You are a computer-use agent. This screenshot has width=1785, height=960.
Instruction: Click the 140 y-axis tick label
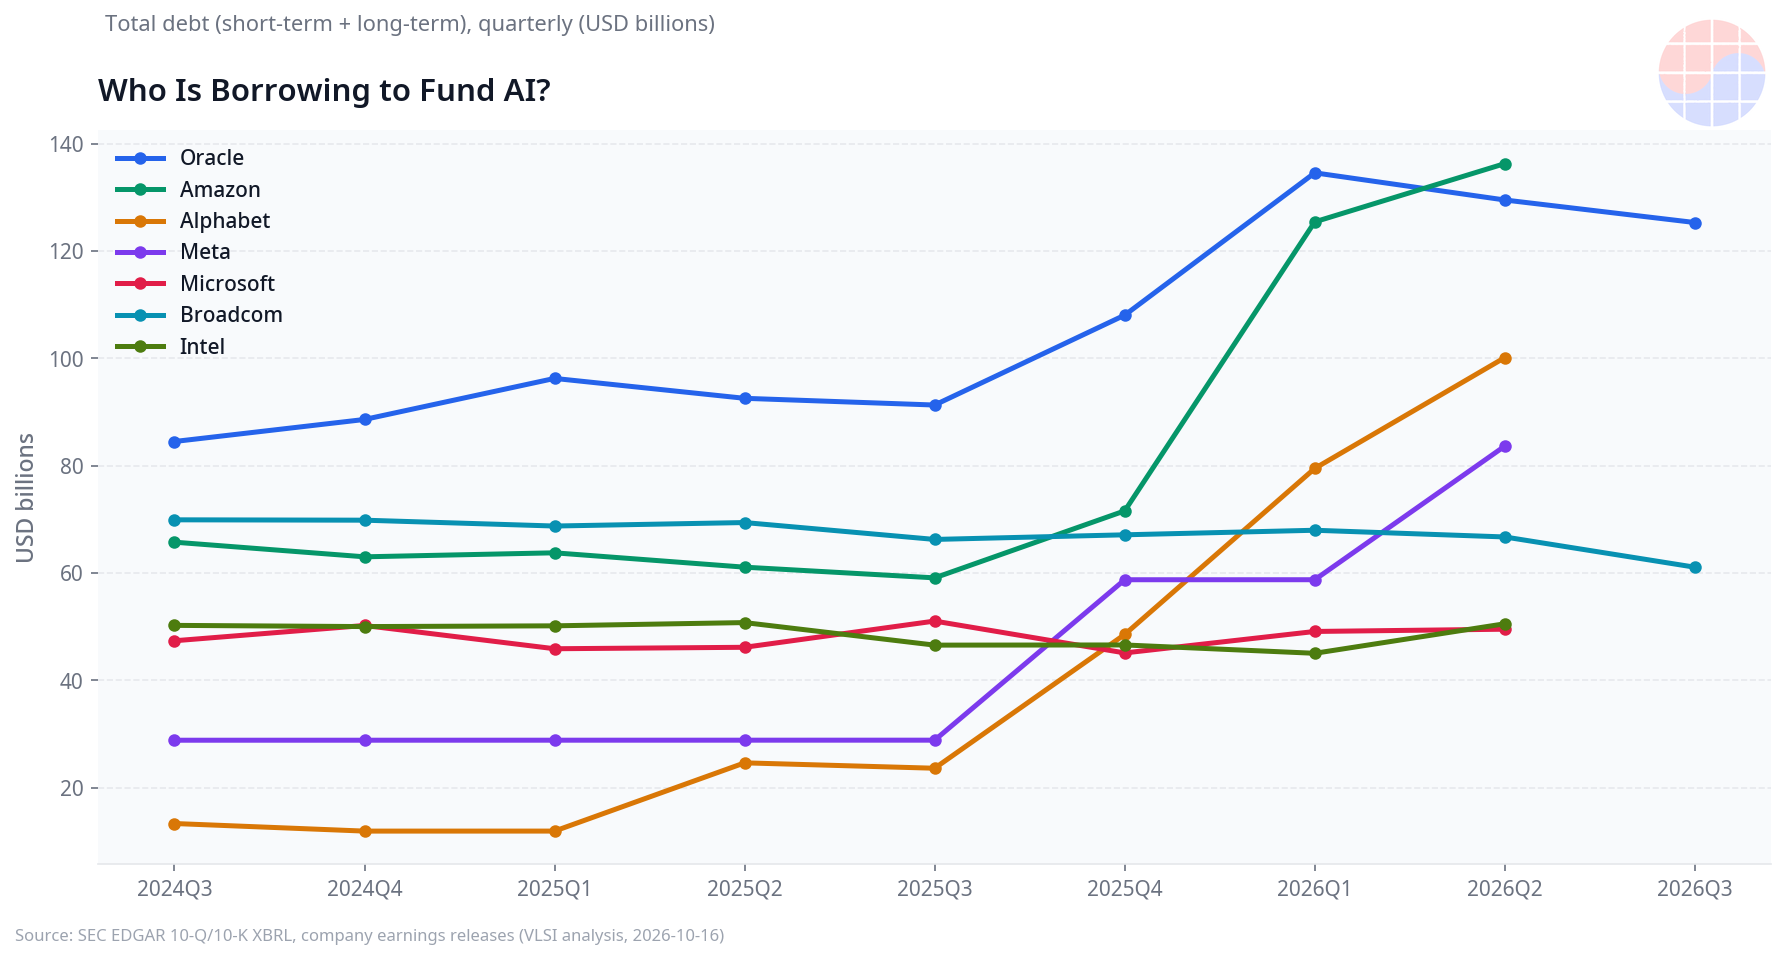tap(67, 144)
